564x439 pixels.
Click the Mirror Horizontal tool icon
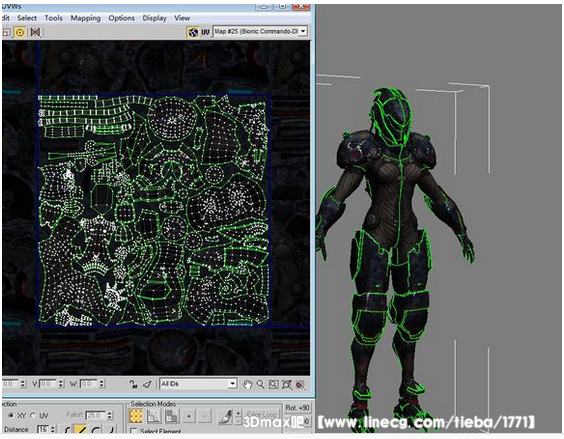pyautogui.click(x=35, y=32)
